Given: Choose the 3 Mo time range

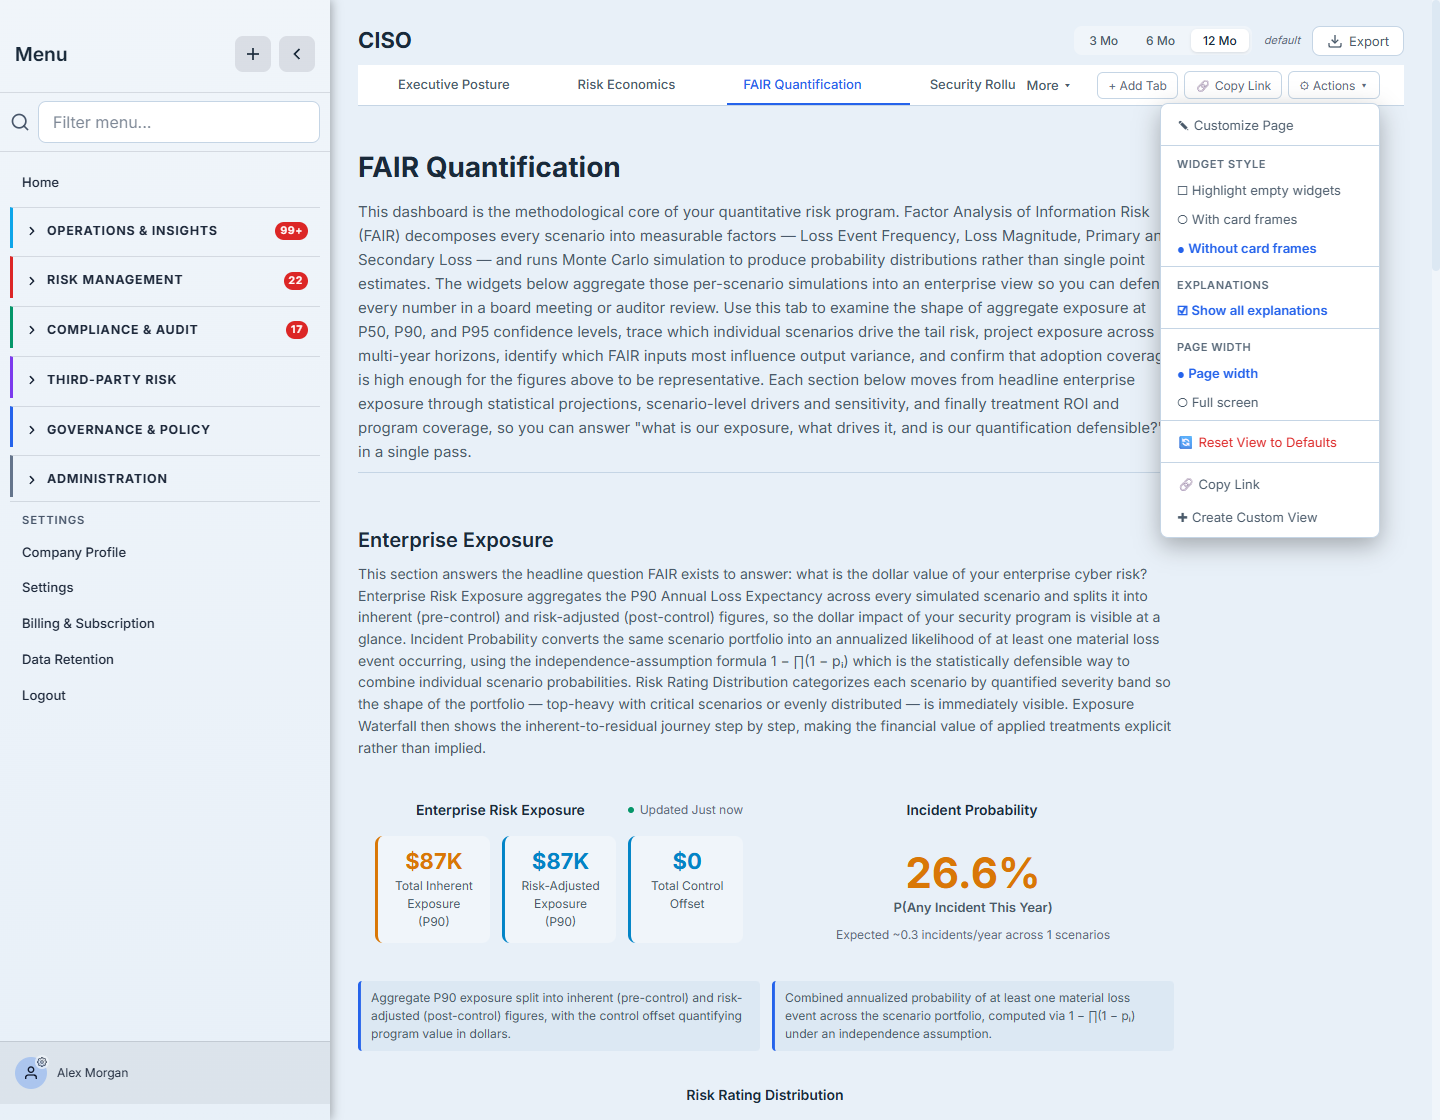Looking at the screenshot, I should [1104, 41].
